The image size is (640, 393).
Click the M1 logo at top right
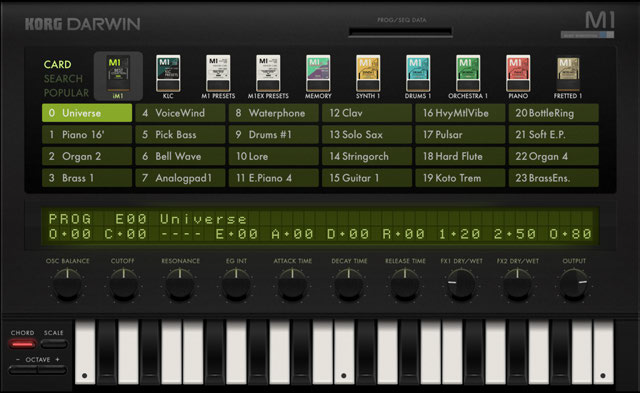click(x=600, y=20)
